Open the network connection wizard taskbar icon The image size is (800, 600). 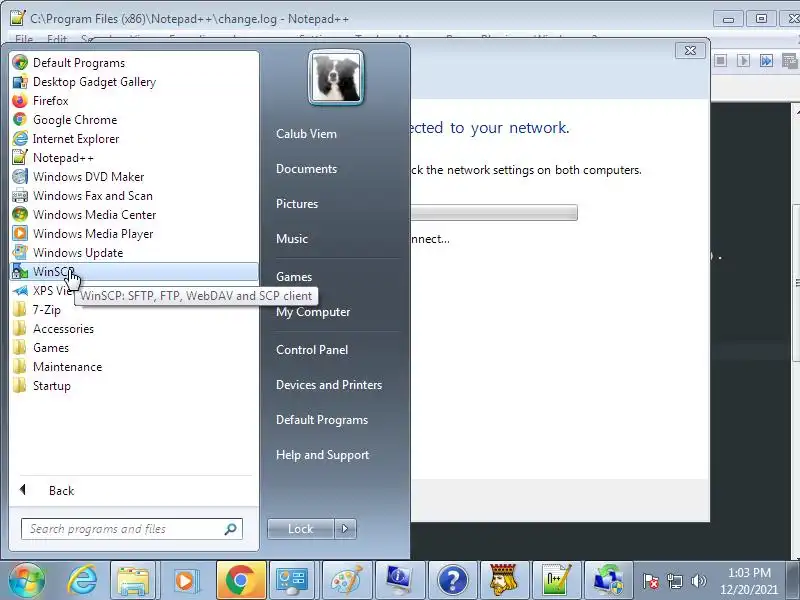tap(608, 580)
